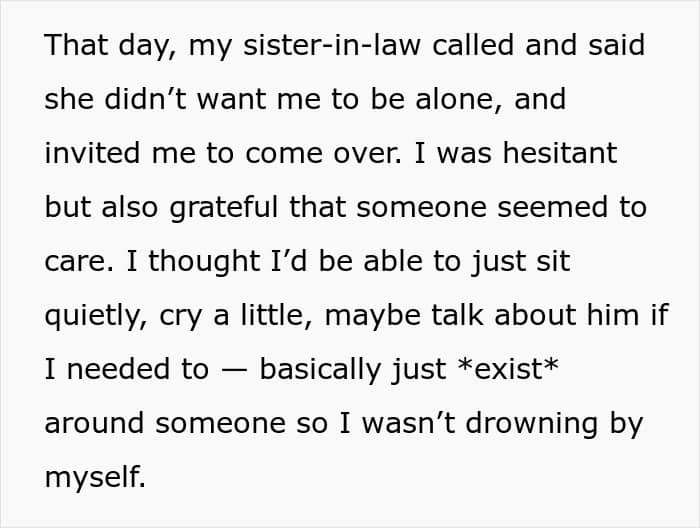This screenshot has height=528, width=700.
Task: Click the word "hesitant"
Action: [x=560, y=153]
